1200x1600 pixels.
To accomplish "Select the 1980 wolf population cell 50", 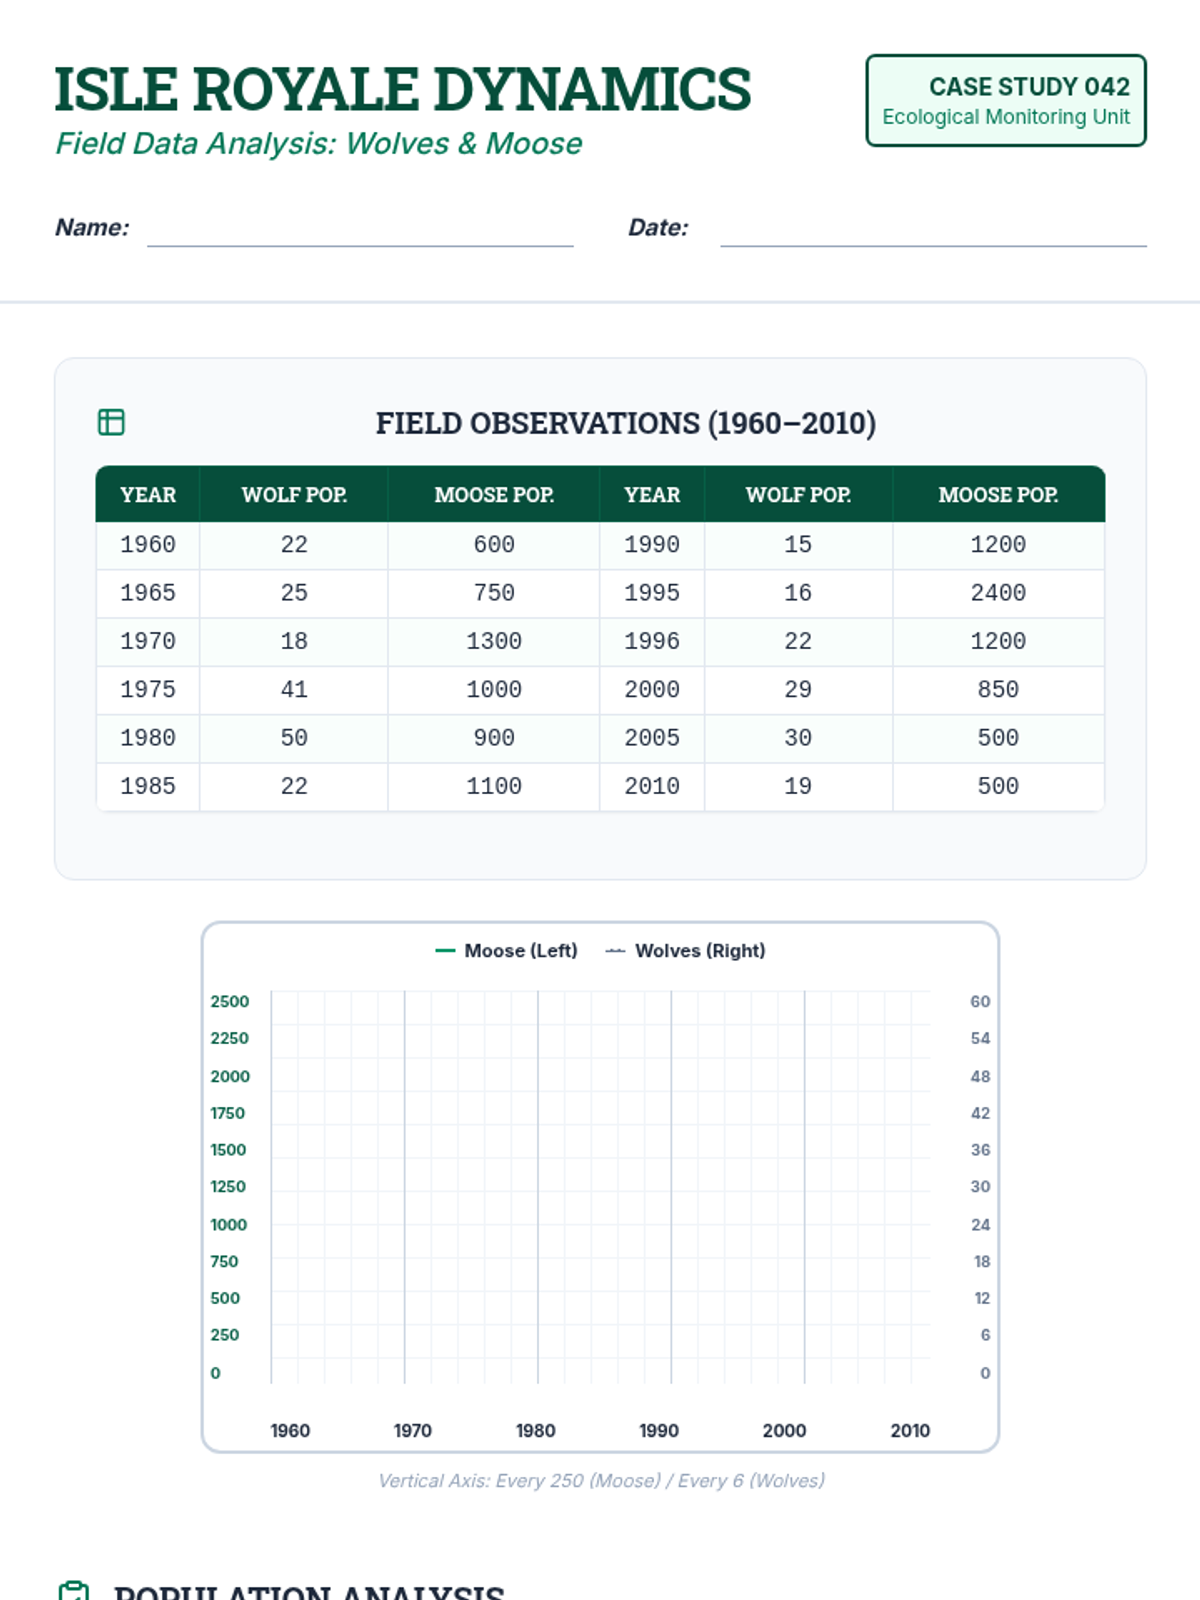I will [294, 738].
